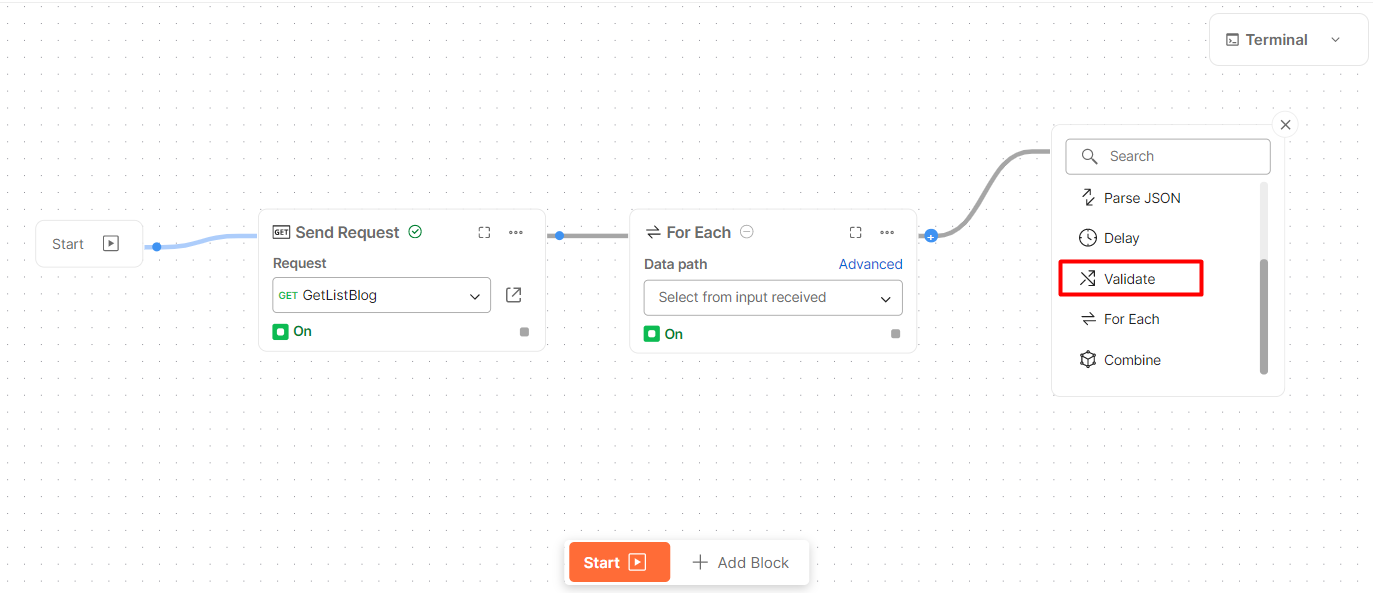This screenshot has width=1373, height=593.
Task: Toggle the On switch in For Each block
Action: pyautogui.click(x=652, y=334)
